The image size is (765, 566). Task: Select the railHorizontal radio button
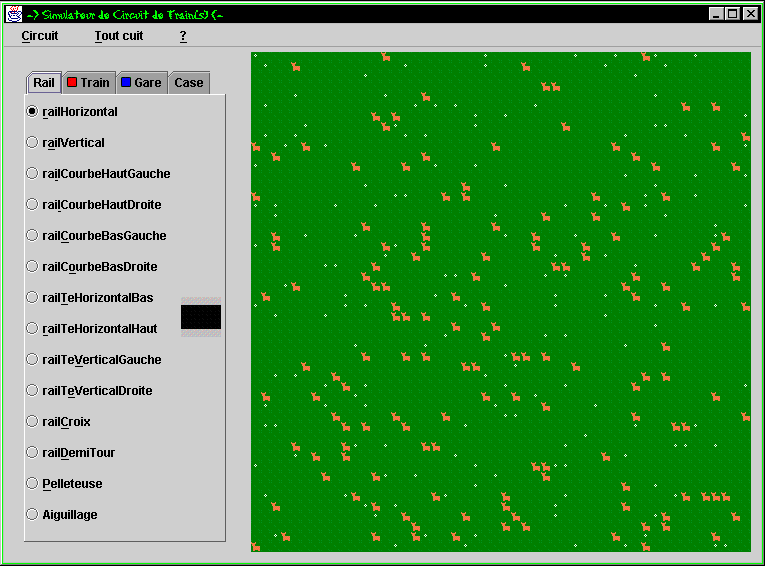coord(33,112)
